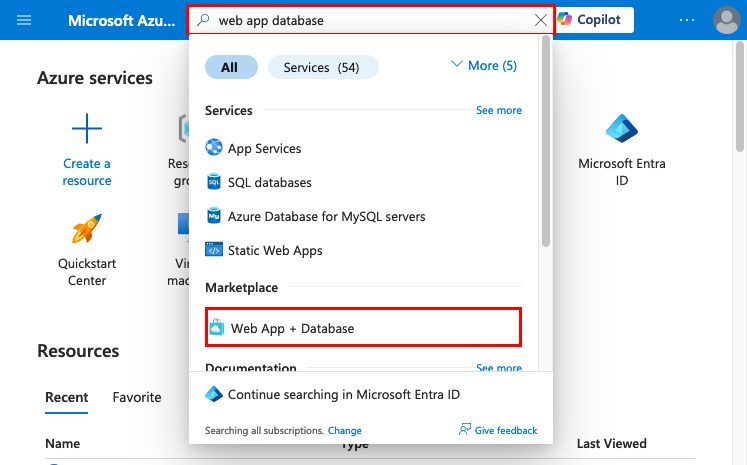Switch to the Favorite tab
Viewport: 747px width, 465px height.
[137, 397]
